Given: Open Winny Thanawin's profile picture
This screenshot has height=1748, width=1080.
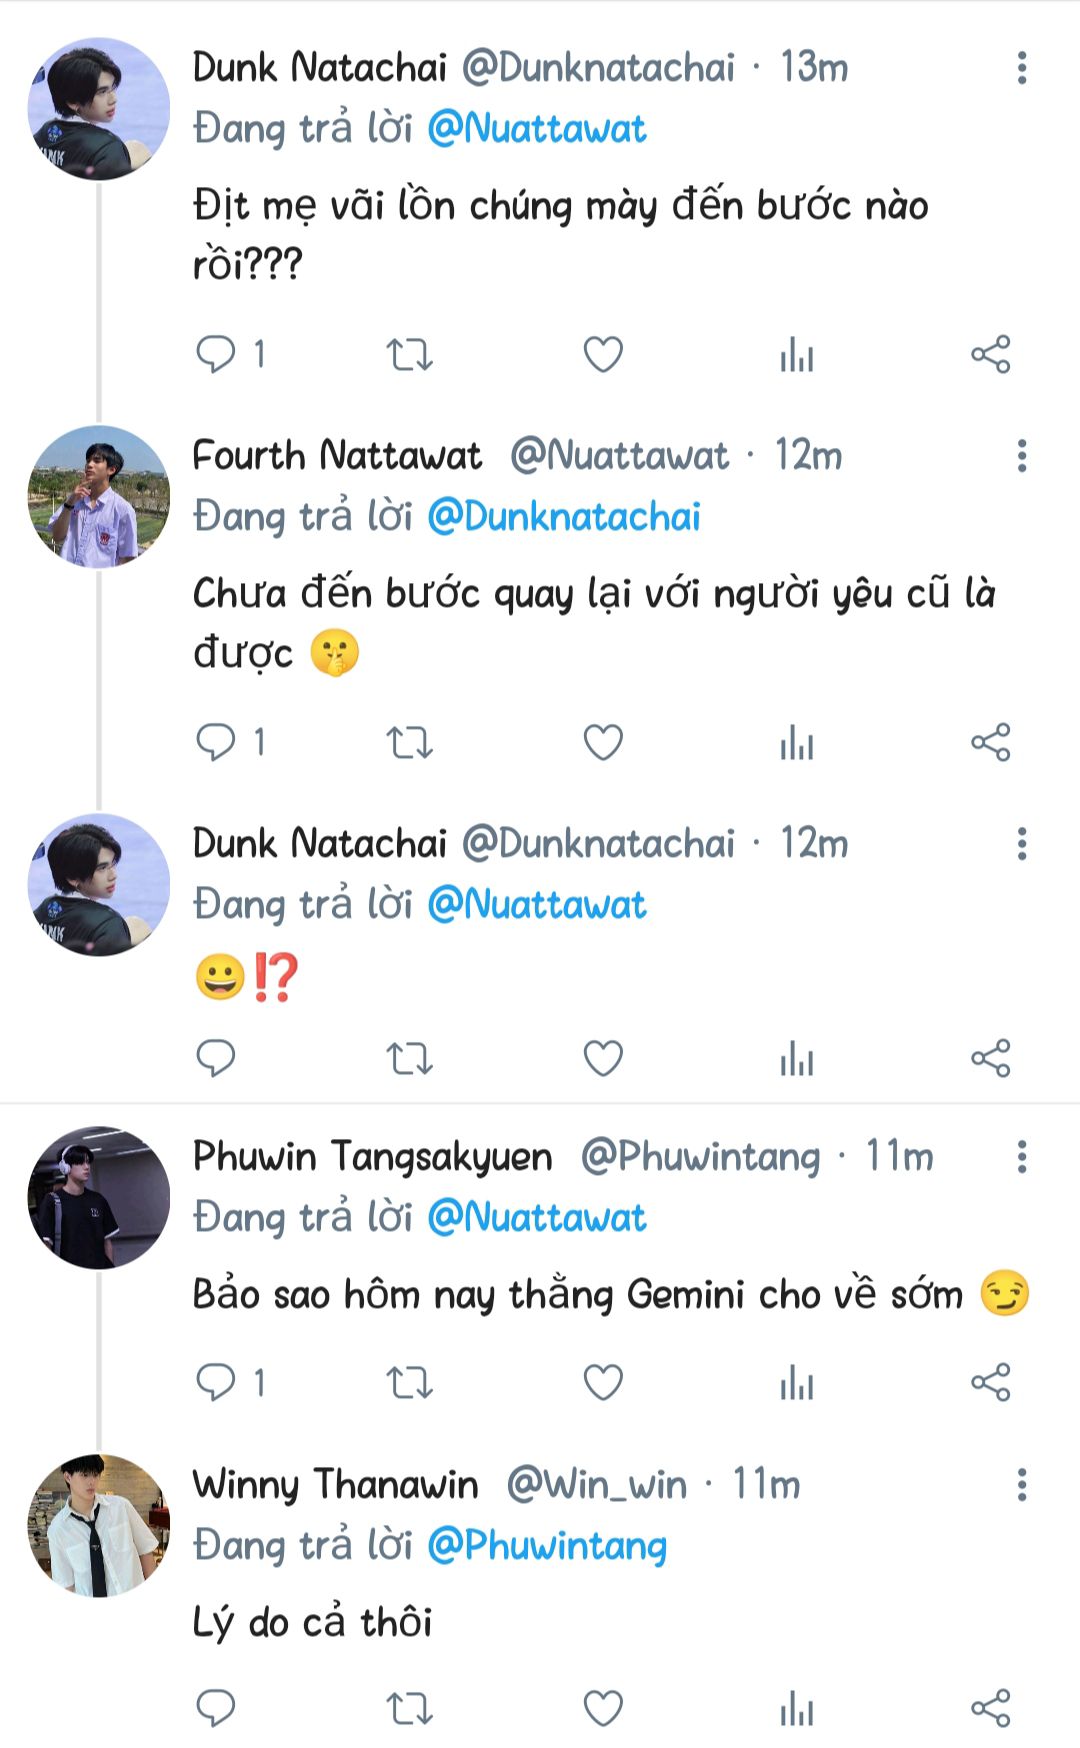Looking at the screenshot, I should (x=98, y=1525).
